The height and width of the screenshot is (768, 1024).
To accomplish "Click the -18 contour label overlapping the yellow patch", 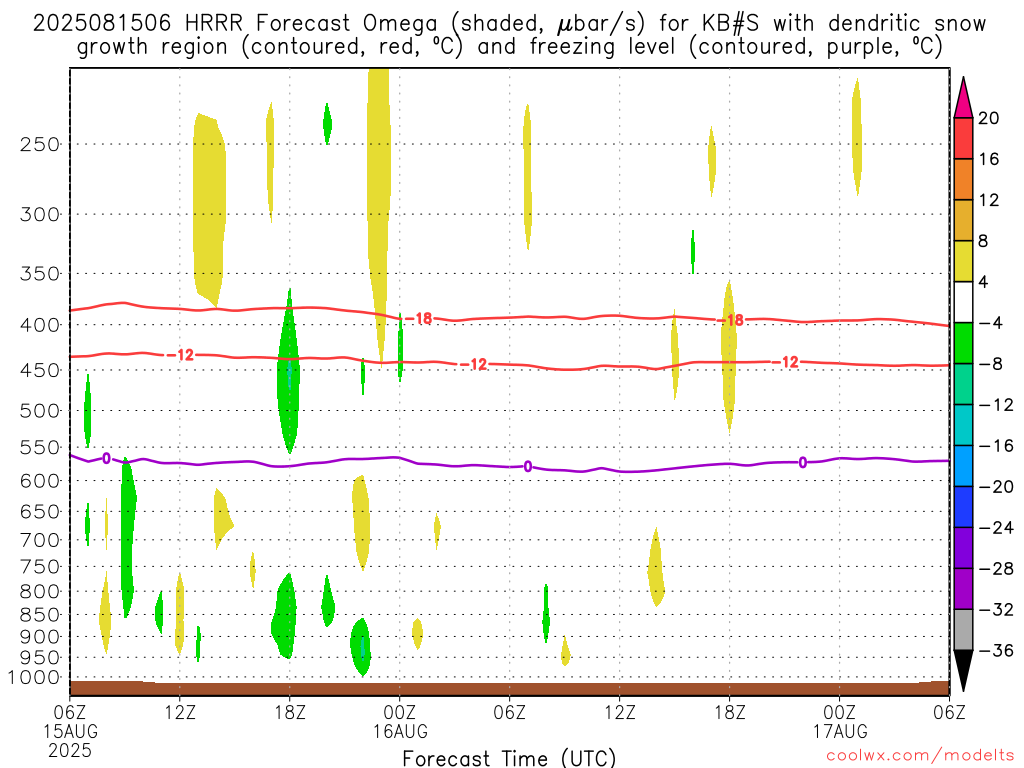I will click(731, 320).
